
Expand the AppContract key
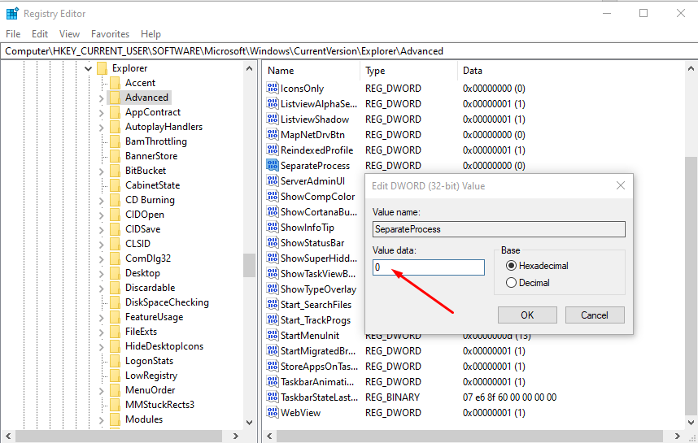(x=101, y=113)
